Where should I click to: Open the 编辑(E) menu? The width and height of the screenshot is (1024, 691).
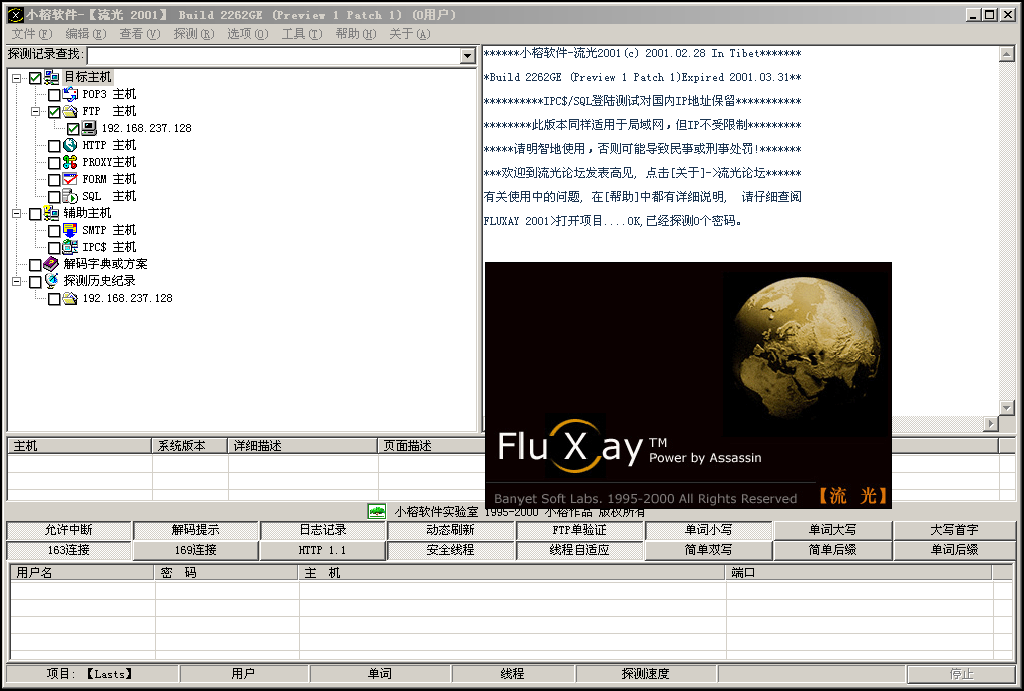pyautogui.click(x=86, y=34)
